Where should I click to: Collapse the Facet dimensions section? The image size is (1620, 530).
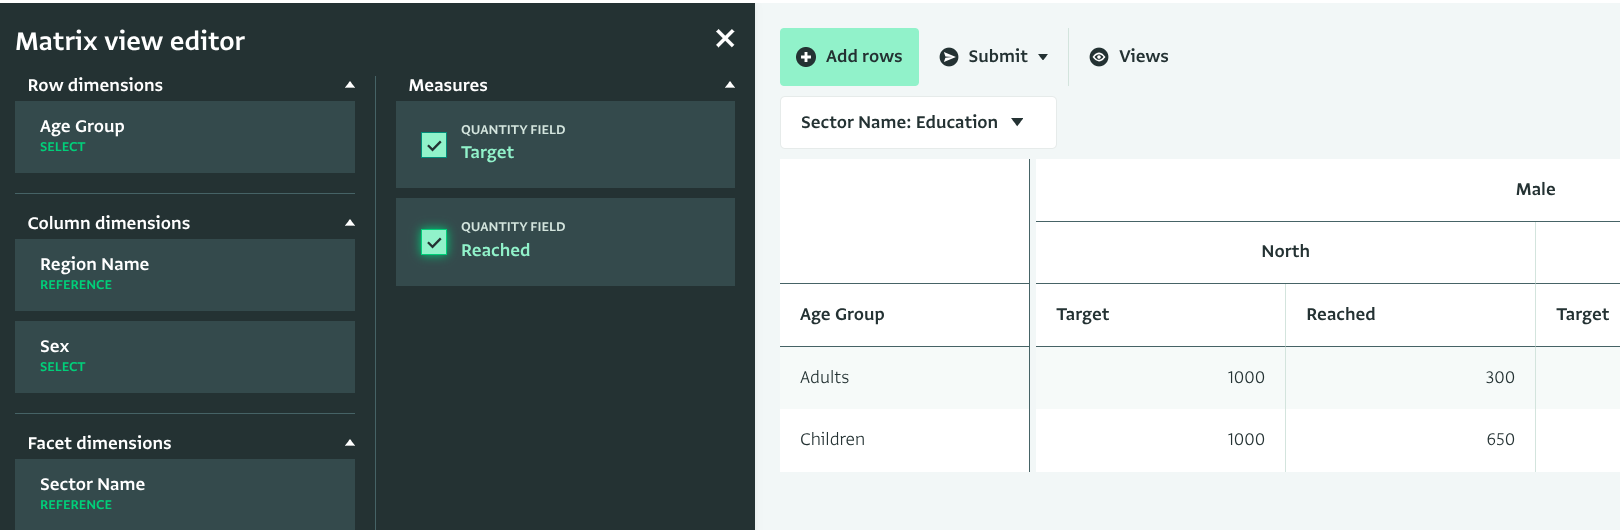coord(349,443)
